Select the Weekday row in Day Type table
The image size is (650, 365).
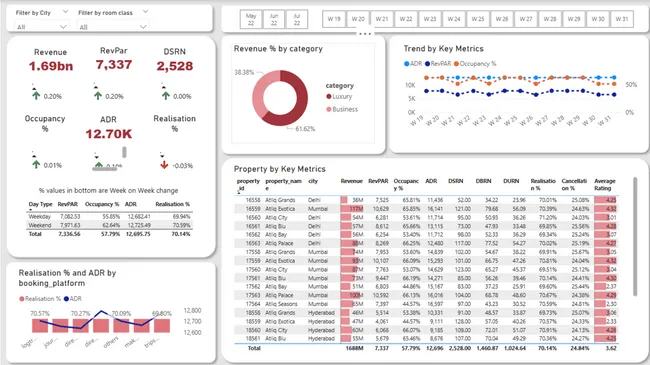pos(109,217)
